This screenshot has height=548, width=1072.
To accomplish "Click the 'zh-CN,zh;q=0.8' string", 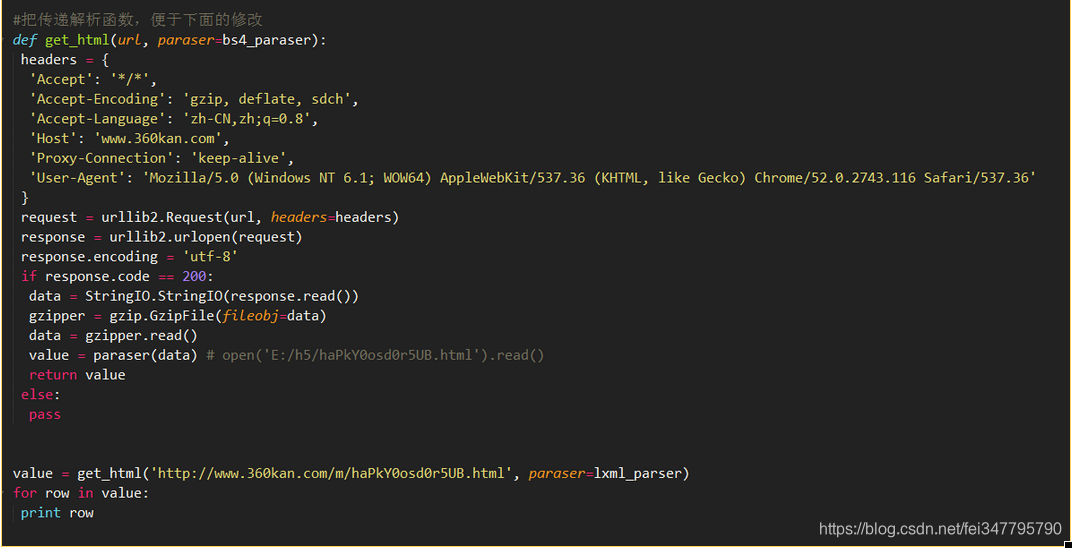I will (x=247, y=119).
